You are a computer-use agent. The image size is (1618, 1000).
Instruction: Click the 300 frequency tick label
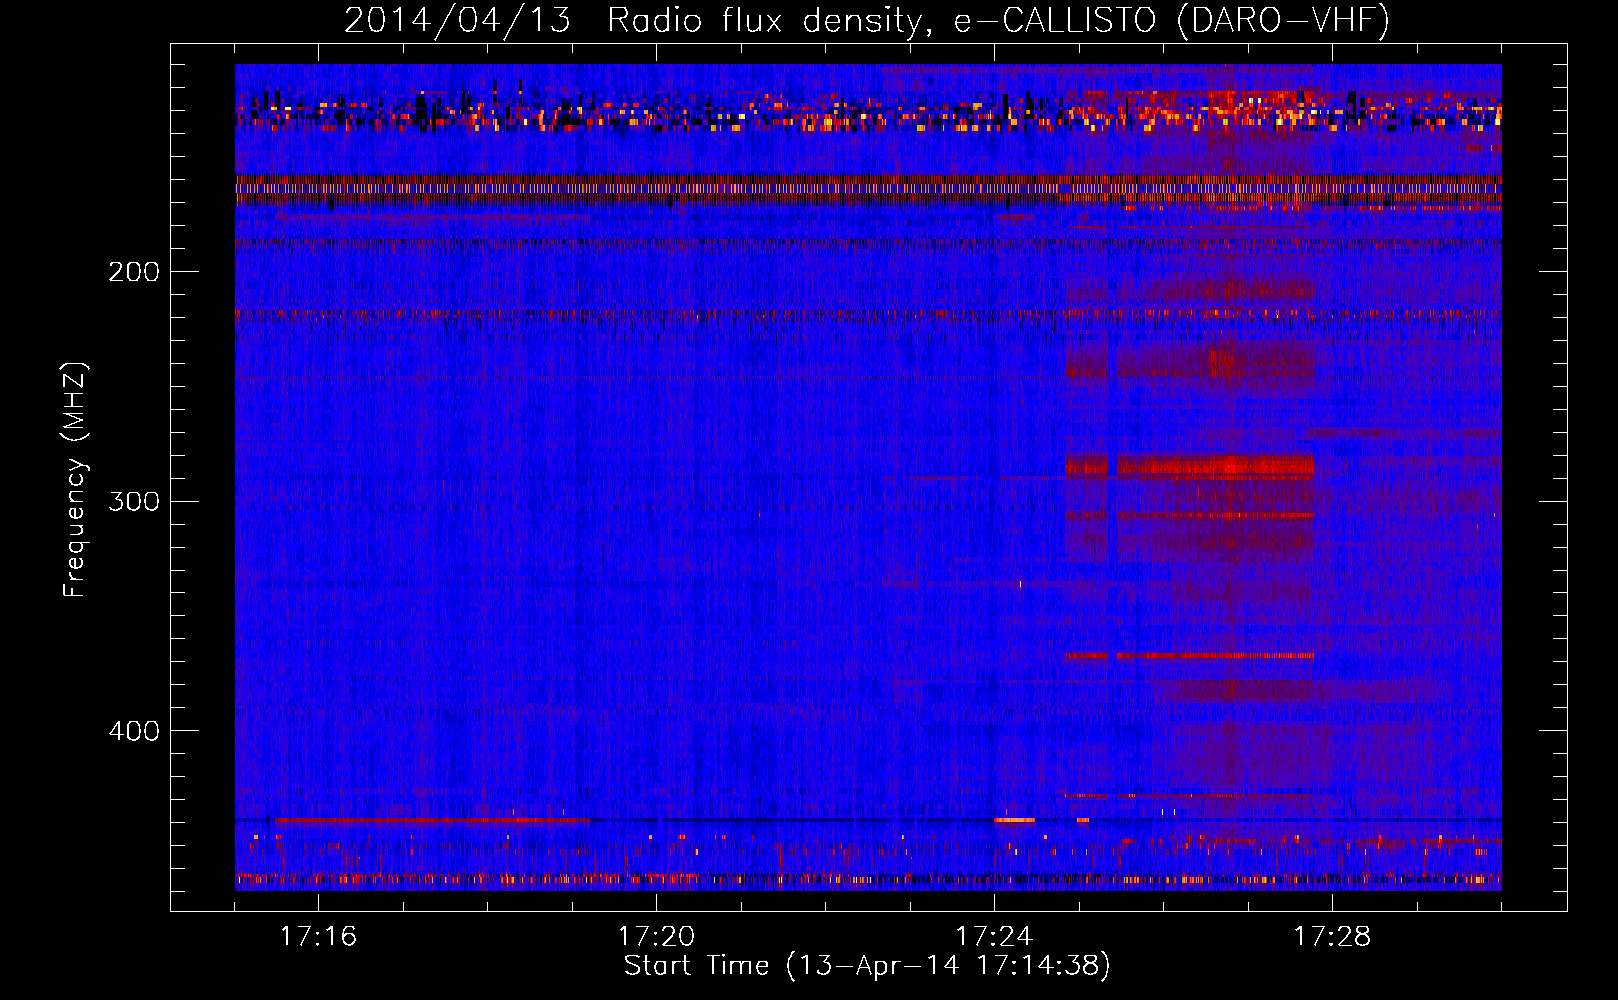tap(134, 501)
